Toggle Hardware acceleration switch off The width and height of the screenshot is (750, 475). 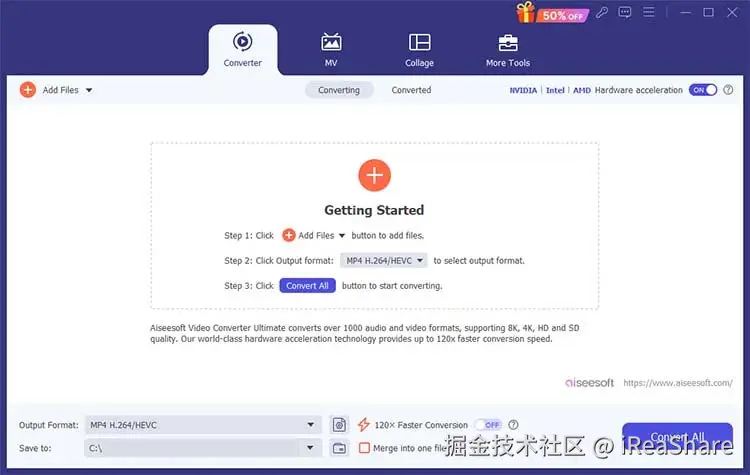point(703,90)
